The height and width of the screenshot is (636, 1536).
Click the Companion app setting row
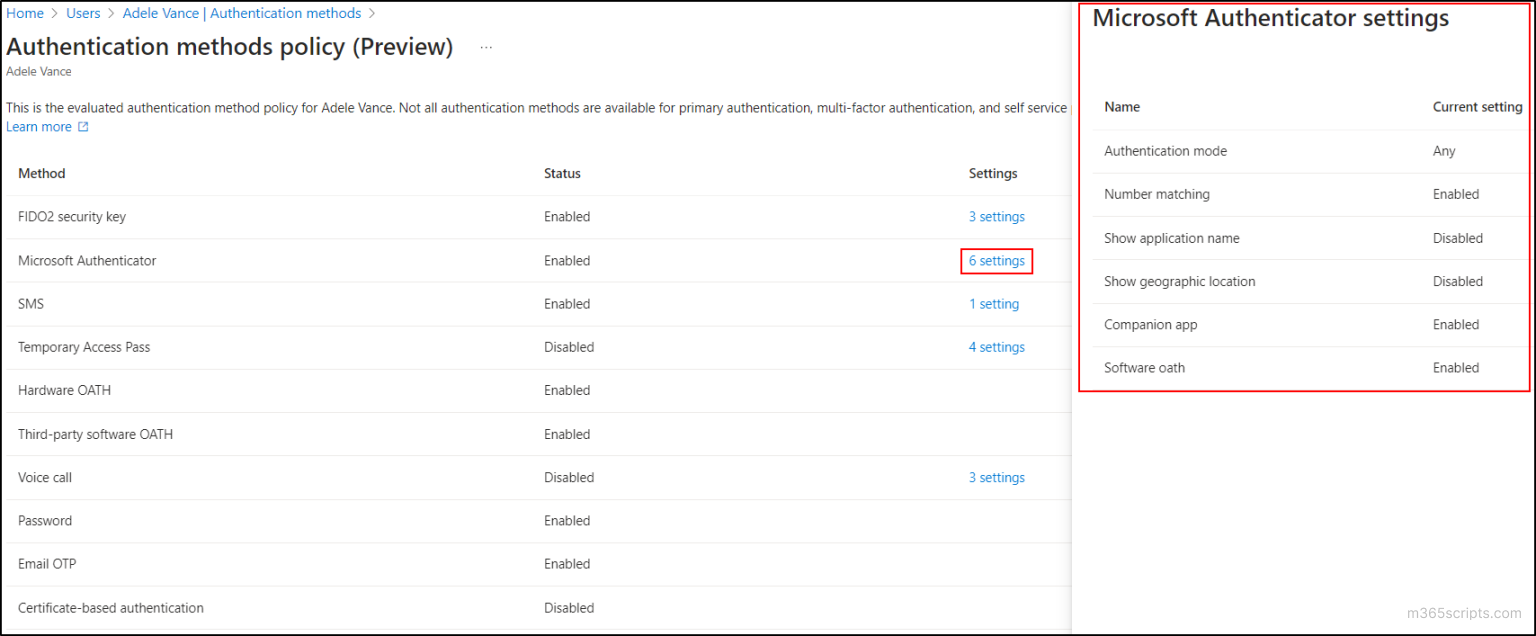coord(1150,324)
